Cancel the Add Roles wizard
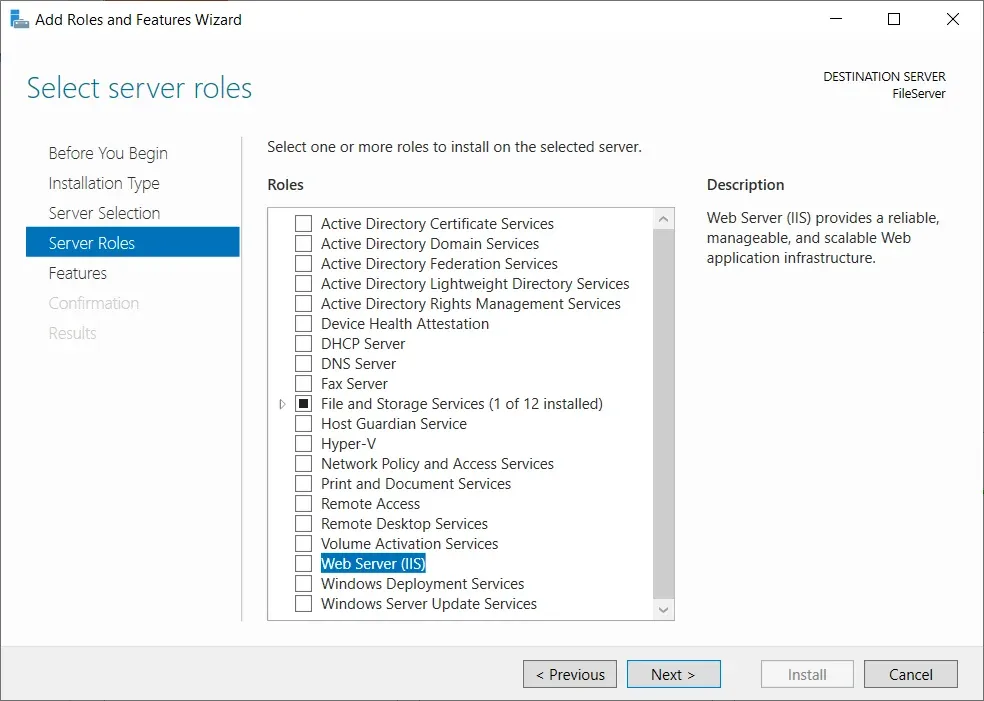984x701 pixels. [910, 674]
